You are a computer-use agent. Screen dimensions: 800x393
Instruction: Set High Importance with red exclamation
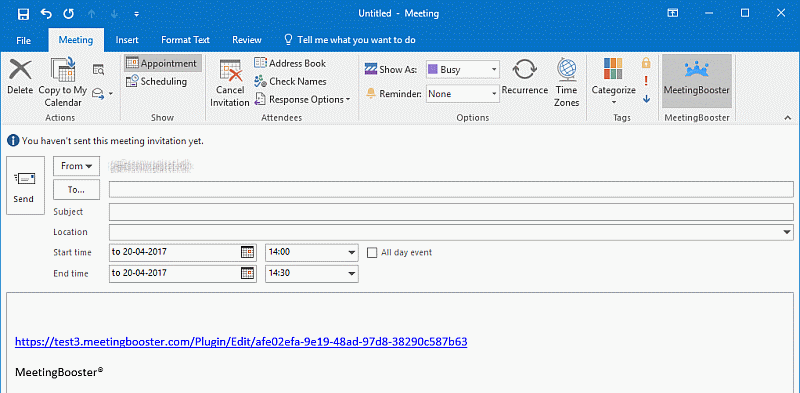[646, 81]
